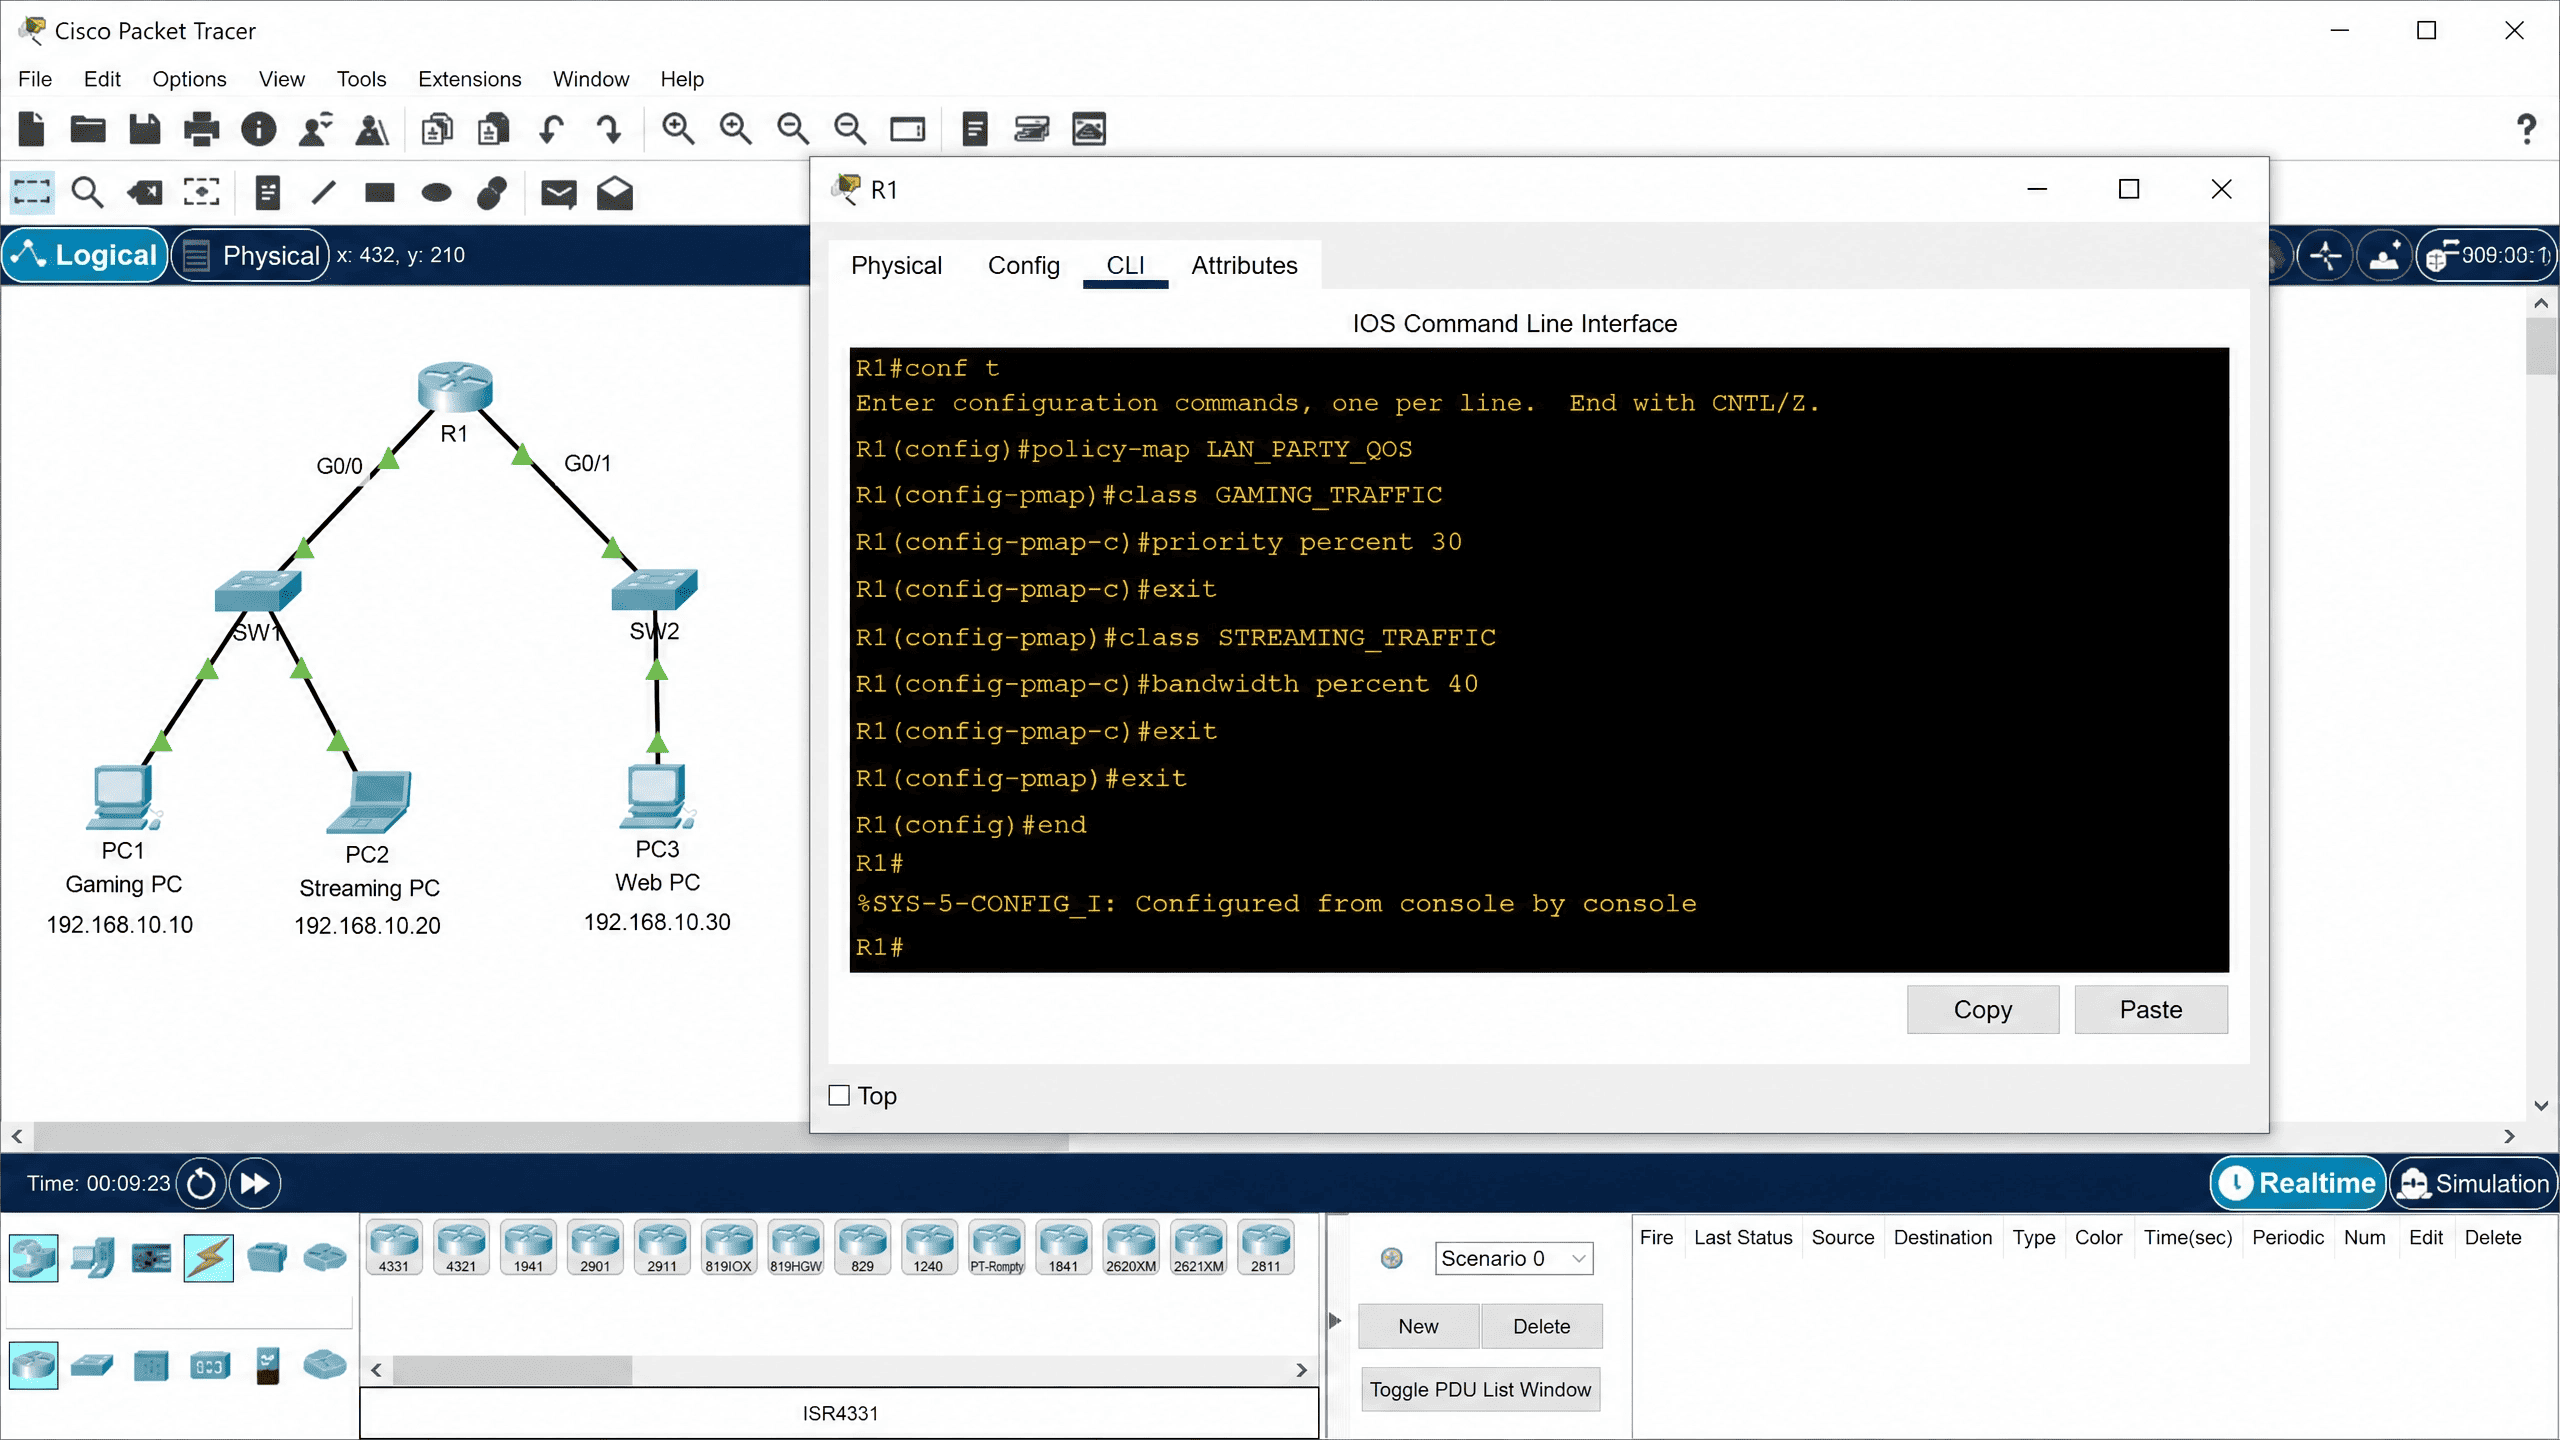Screen dimensions: 2560x1440
Task: Open the help question mark icon
Action: tap(2526, 129)
